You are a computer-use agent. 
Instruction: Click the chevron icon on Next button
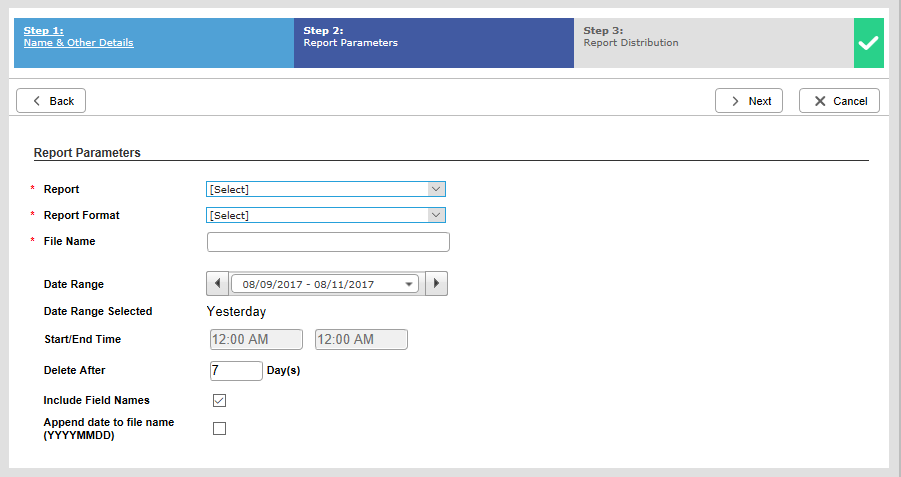(735, 101)
